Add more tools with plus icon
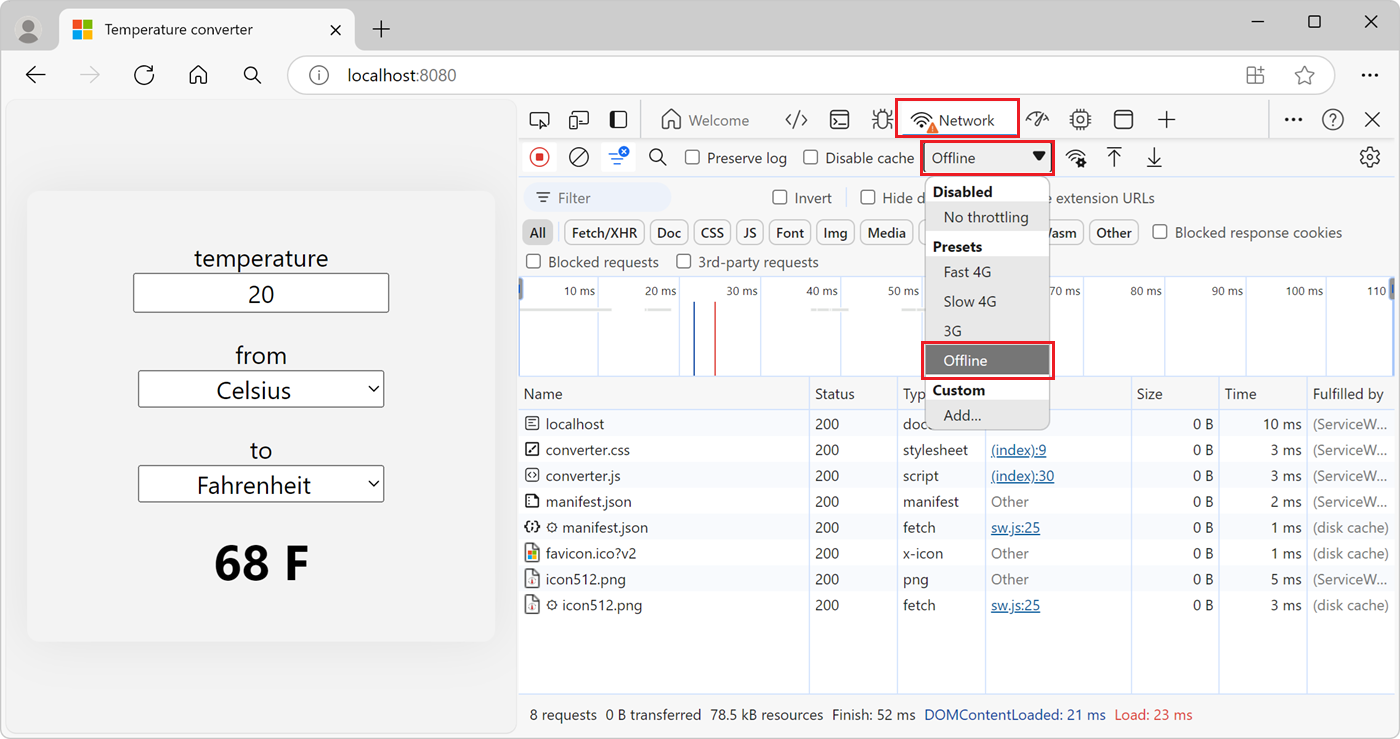Image resolution: width=1400 pixels, height=739 pixels. [x=1166, y=120]
